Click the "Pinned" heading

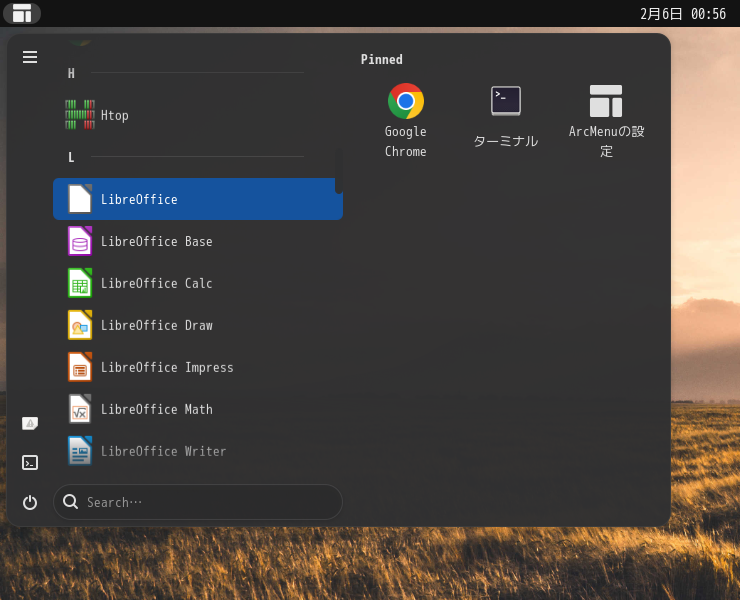pyautogui.click(x=381, y=59)
